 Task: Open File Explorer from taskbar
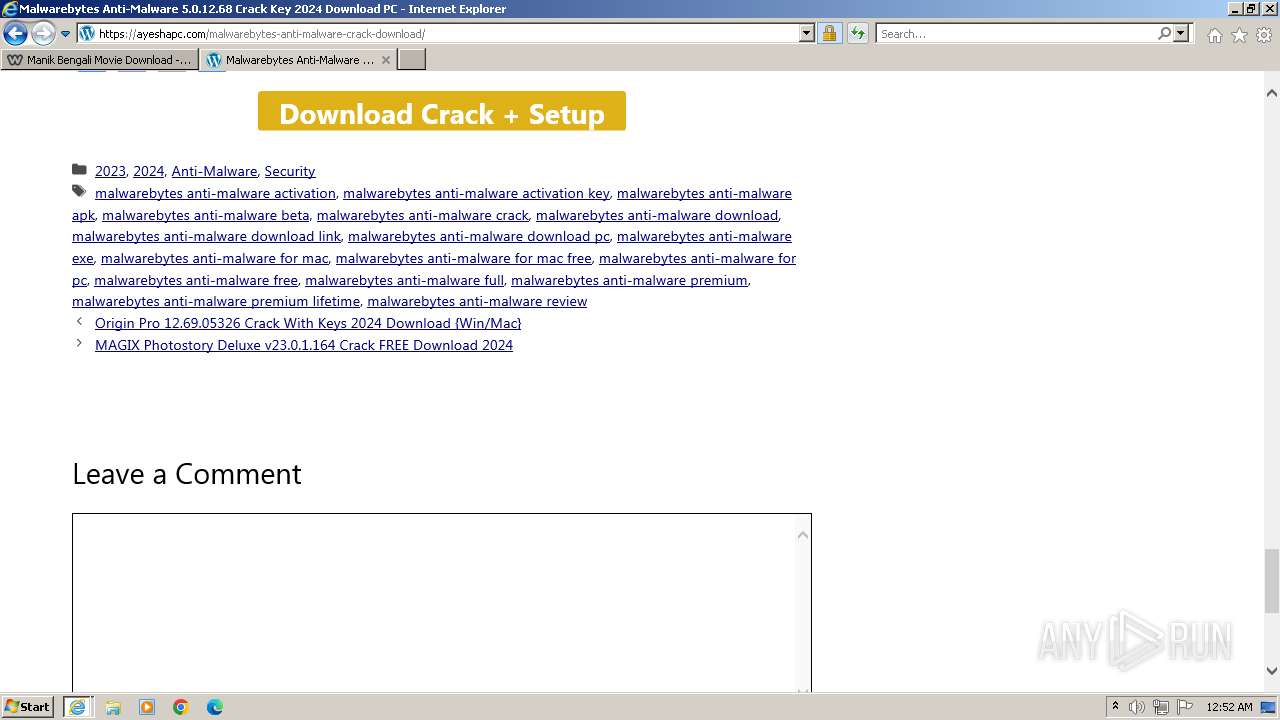tap(113, 707)
